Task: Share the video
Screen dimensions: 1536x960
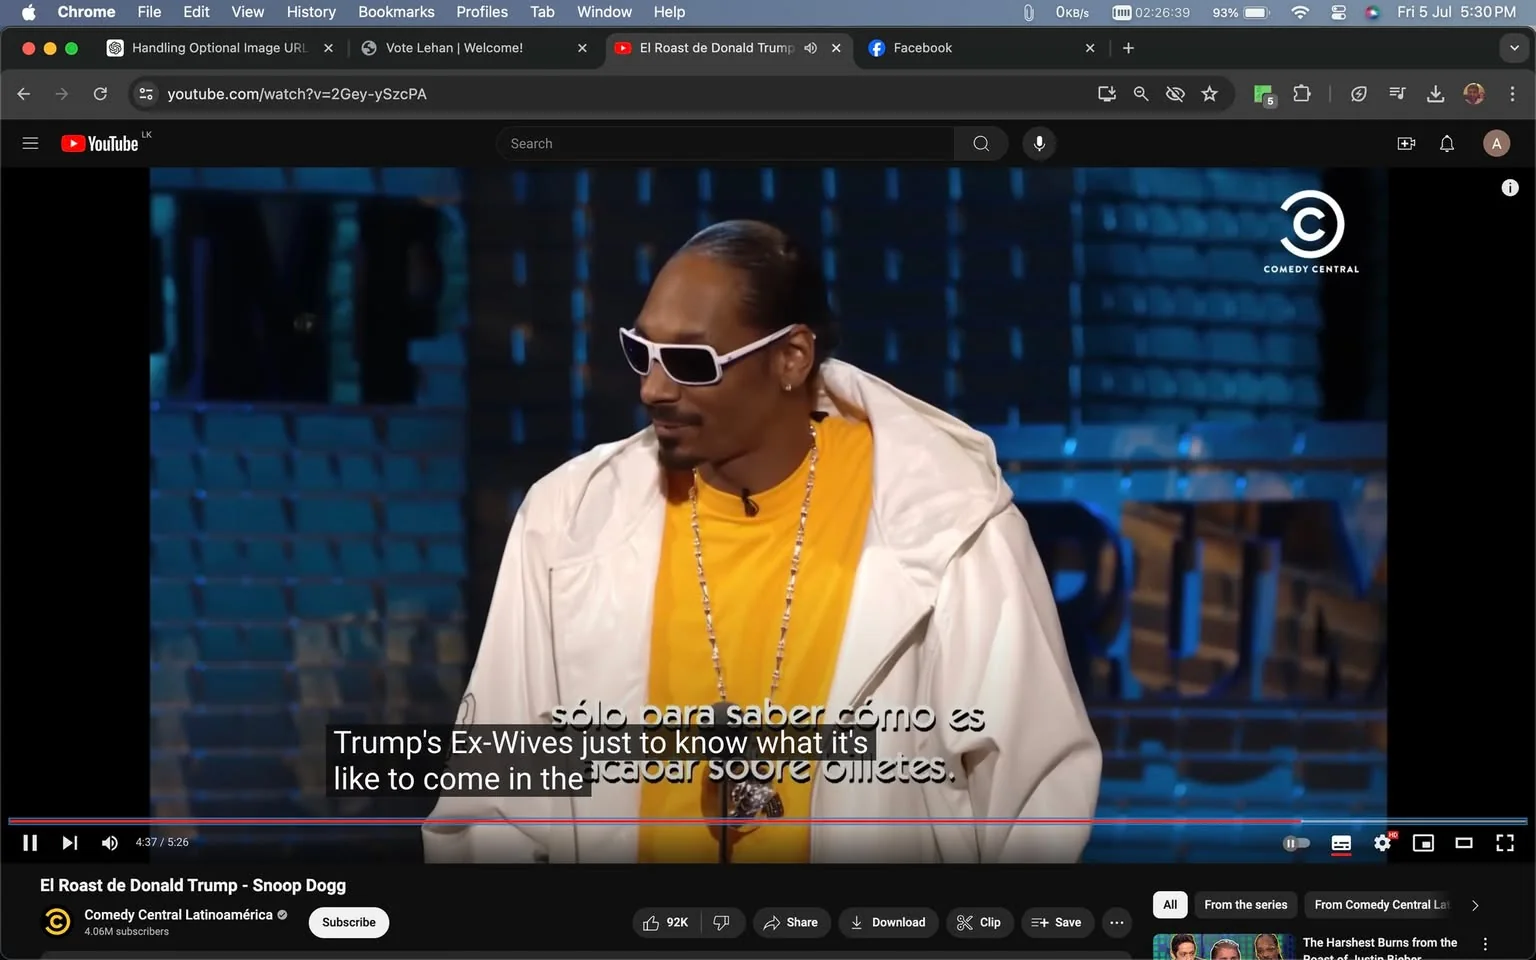Action: [791, 922]
